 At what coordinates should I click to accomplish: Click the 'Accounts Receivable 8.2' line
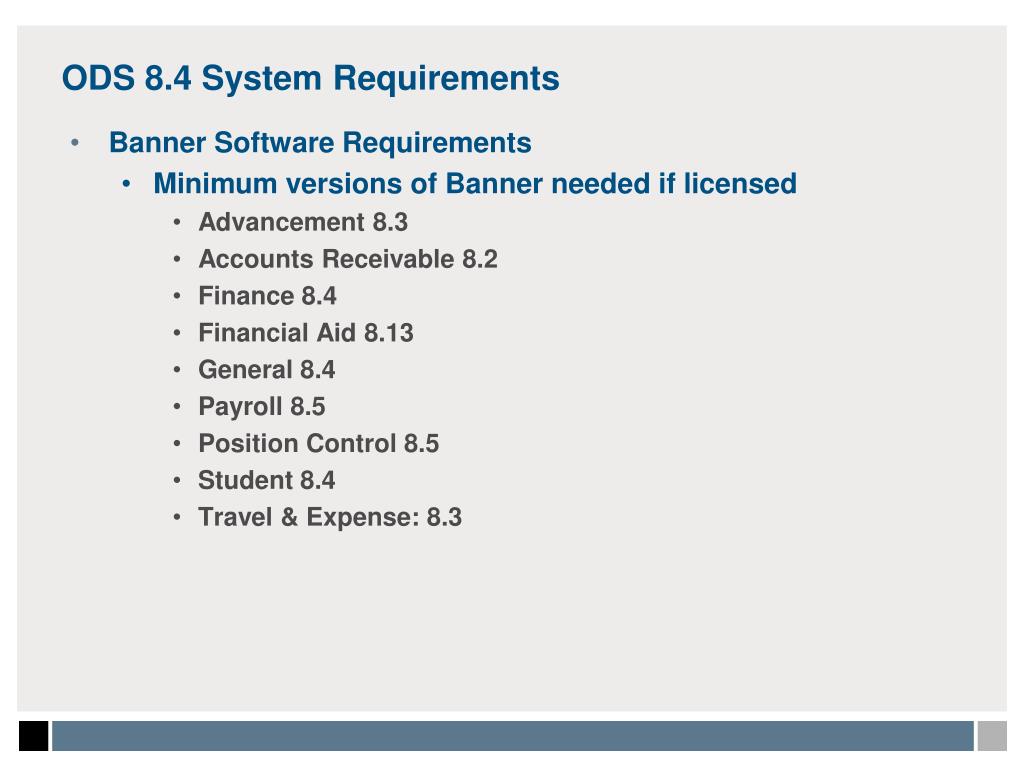(348, 259)
